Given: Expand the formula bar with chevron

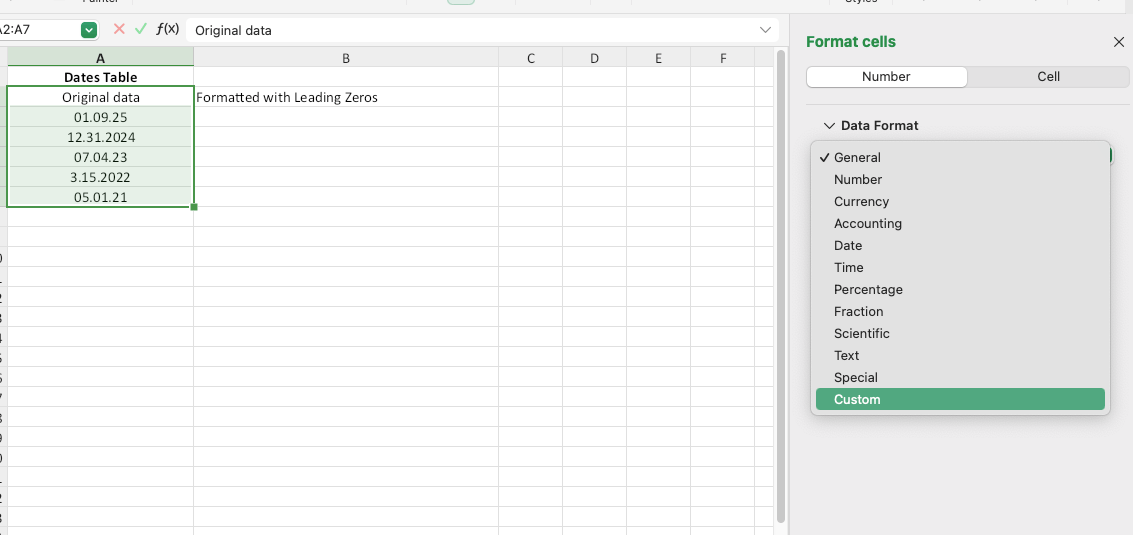Looking at the screenshot, I should [765, 30].
